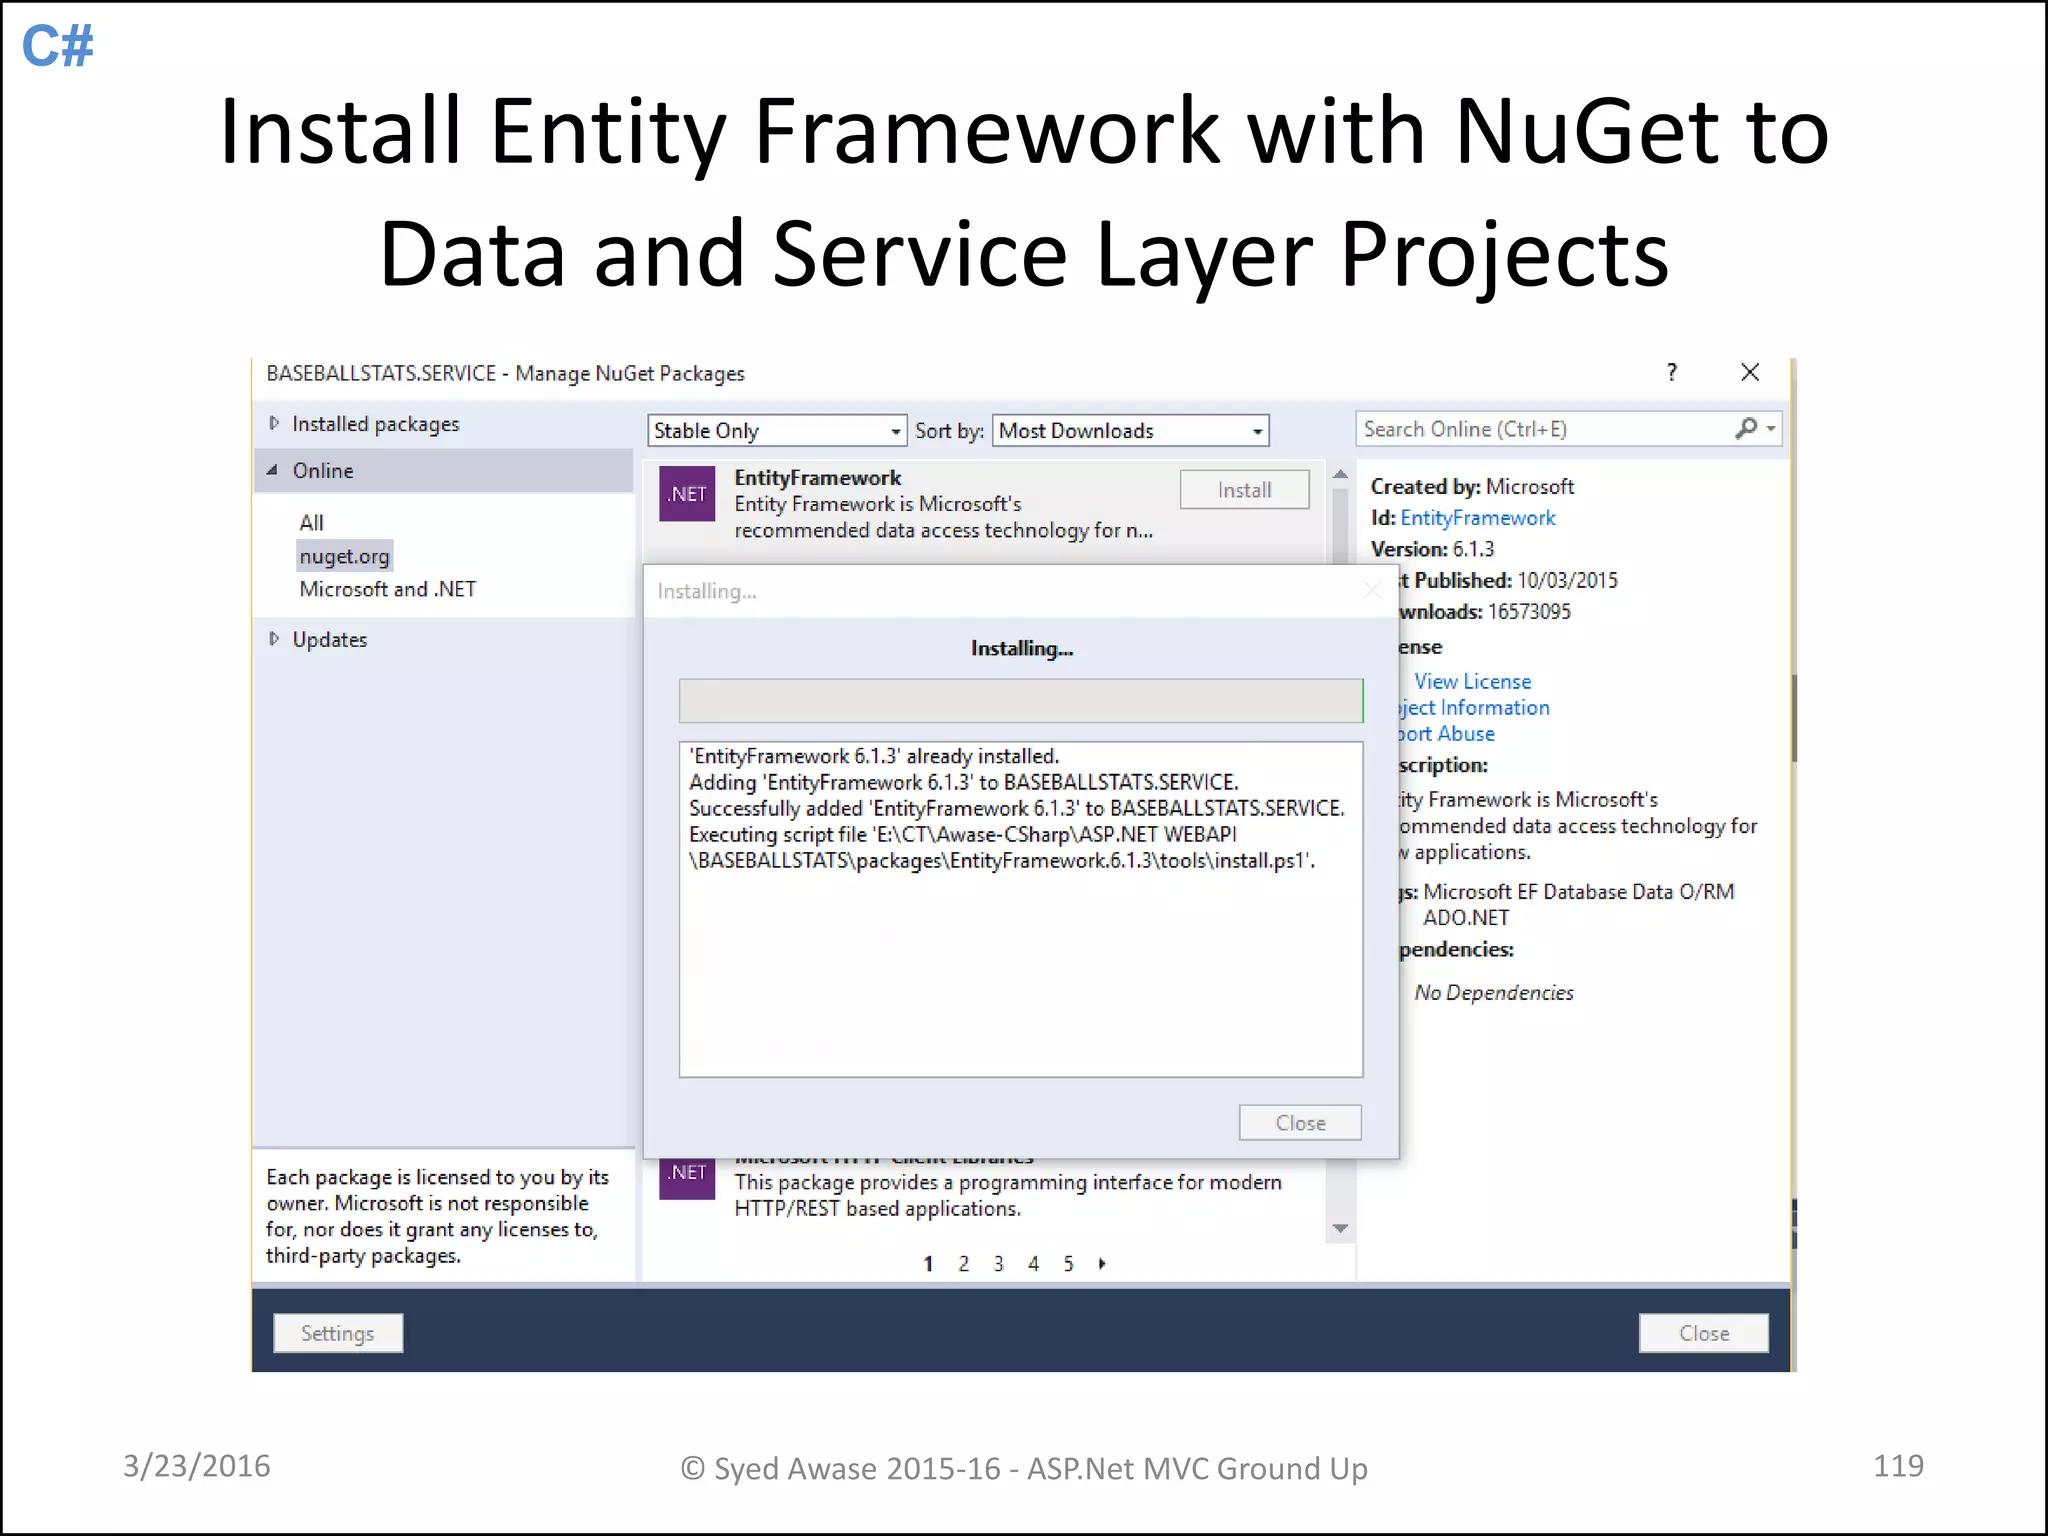Click current page number 1
The height and width of the screenshot is (1536, 2048).
click(x=928, y=1264)
